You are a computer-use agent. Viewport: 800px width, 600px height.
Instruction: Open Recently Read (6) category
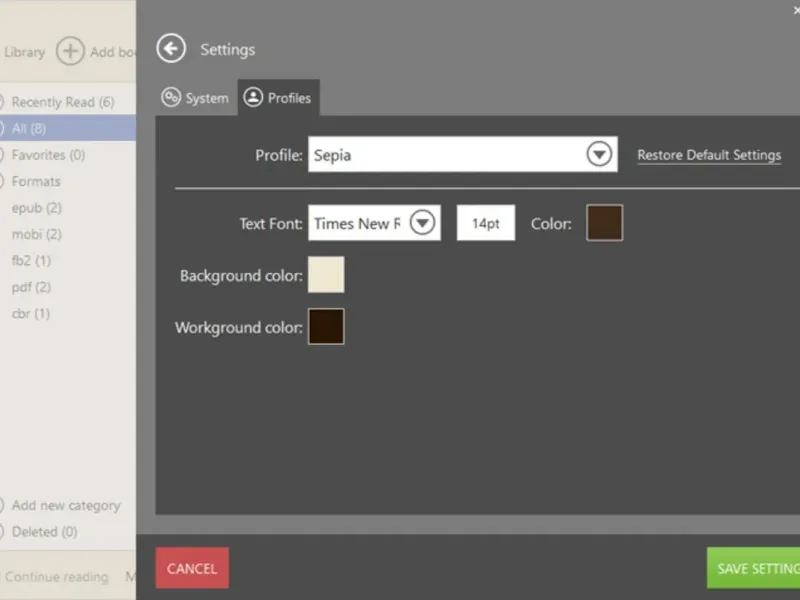[x=63, y=102]
